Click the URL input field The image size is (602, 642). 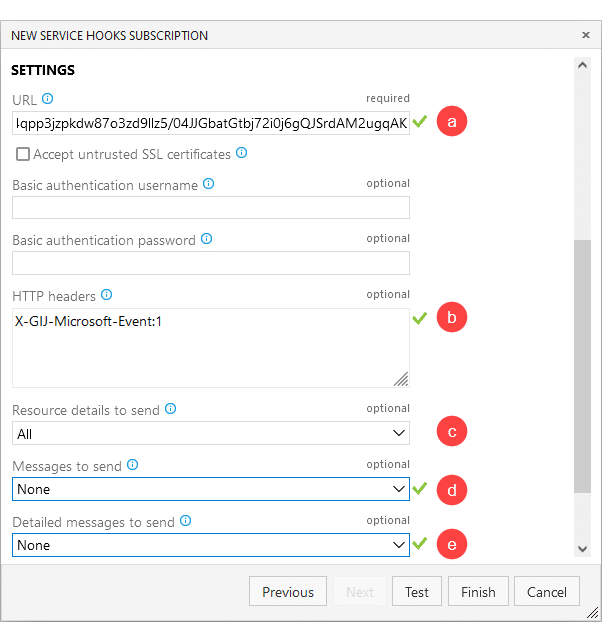(x=211, y=123)
